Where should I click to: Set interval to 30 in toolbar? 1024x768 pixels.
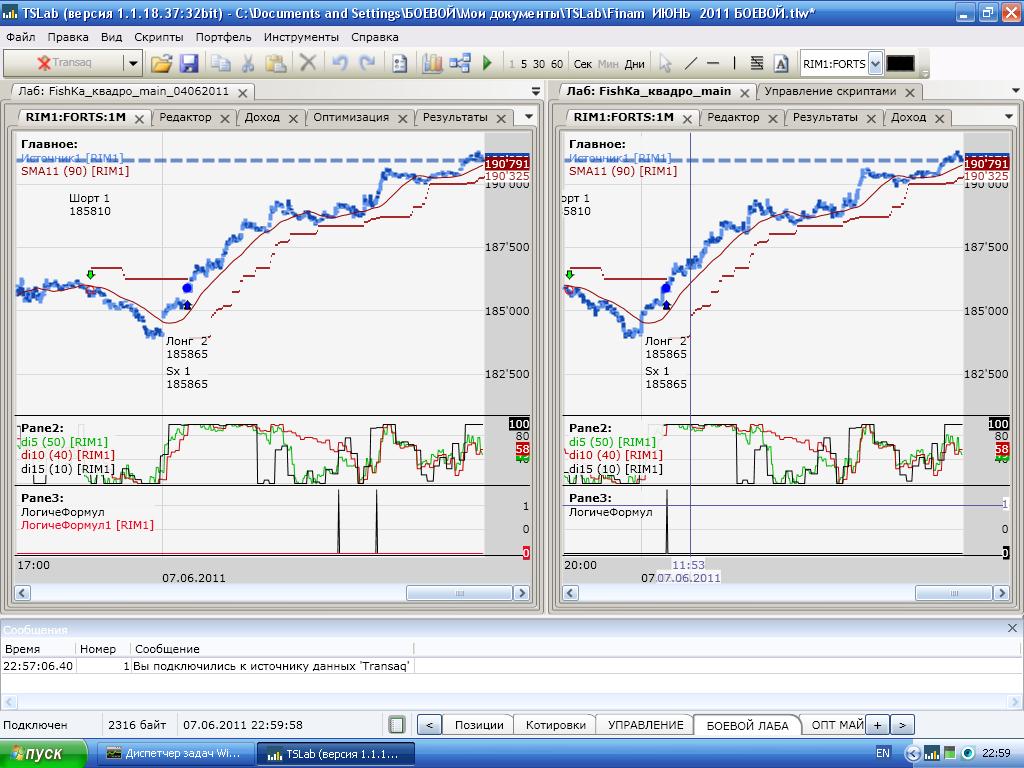click(539, 64)
